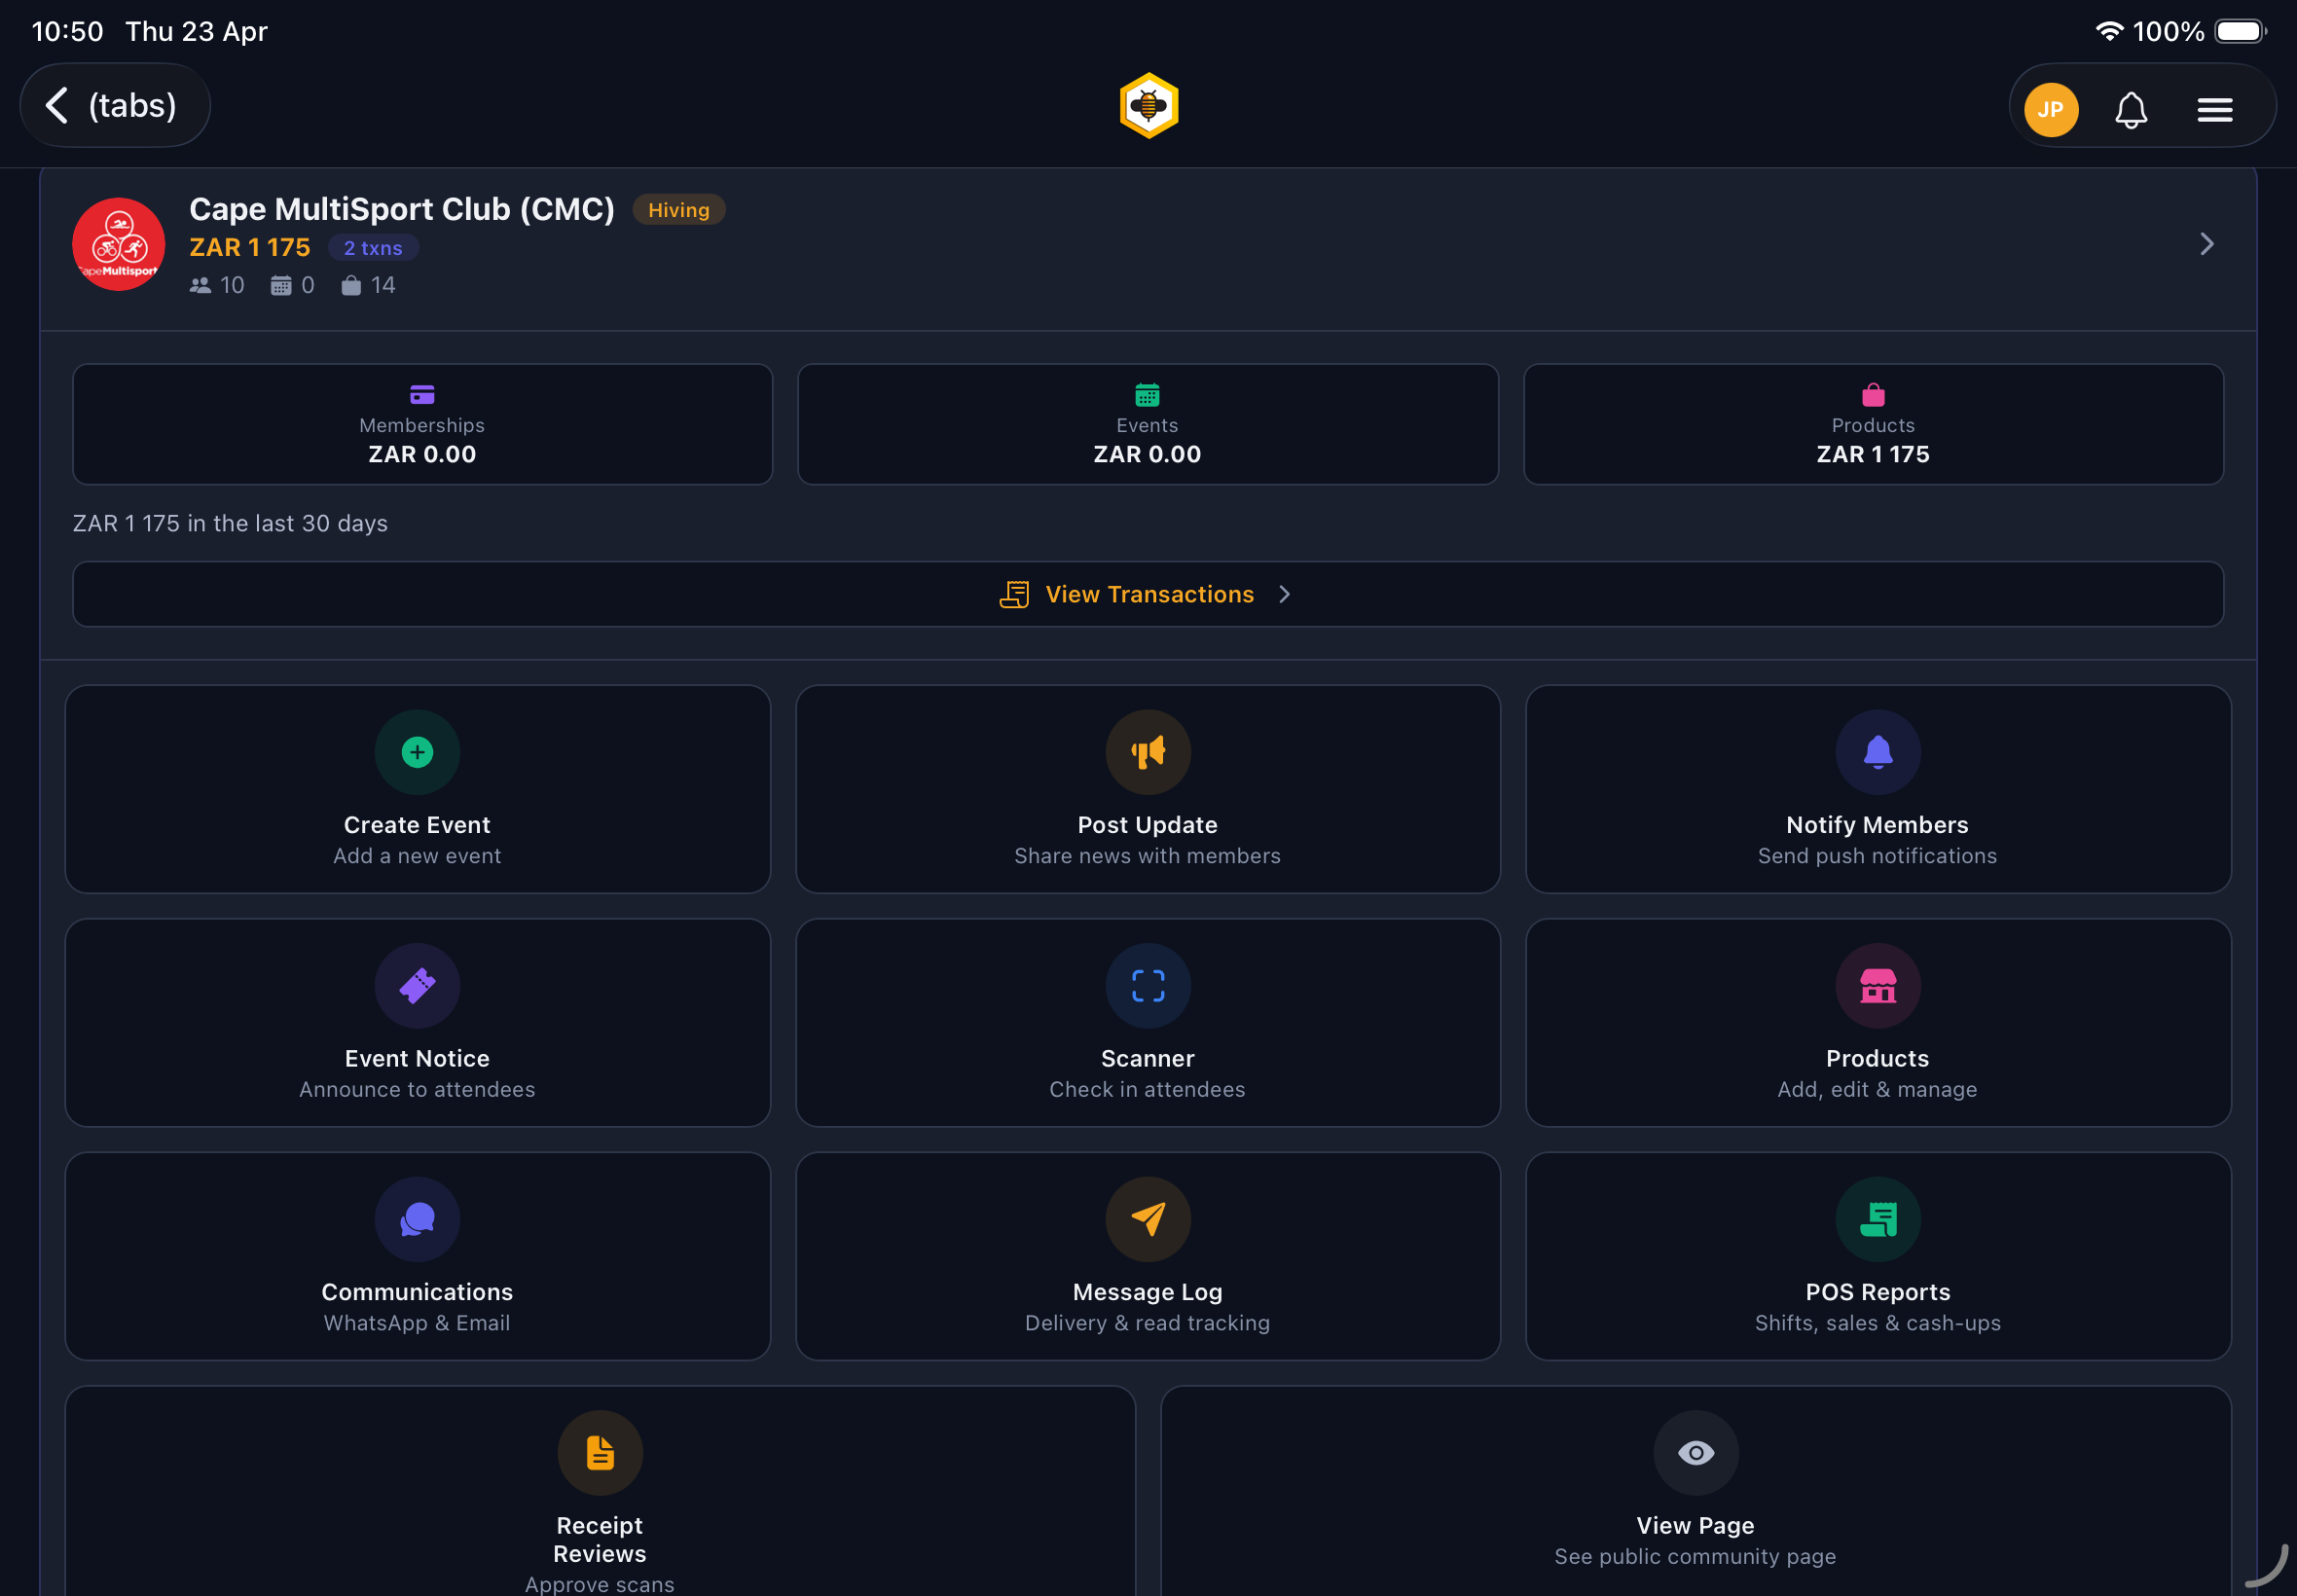Image resolution: width=2297 pixels, height=1596 pixels.
Task: Open the JP profile avatar
Action: (2050, 108)
